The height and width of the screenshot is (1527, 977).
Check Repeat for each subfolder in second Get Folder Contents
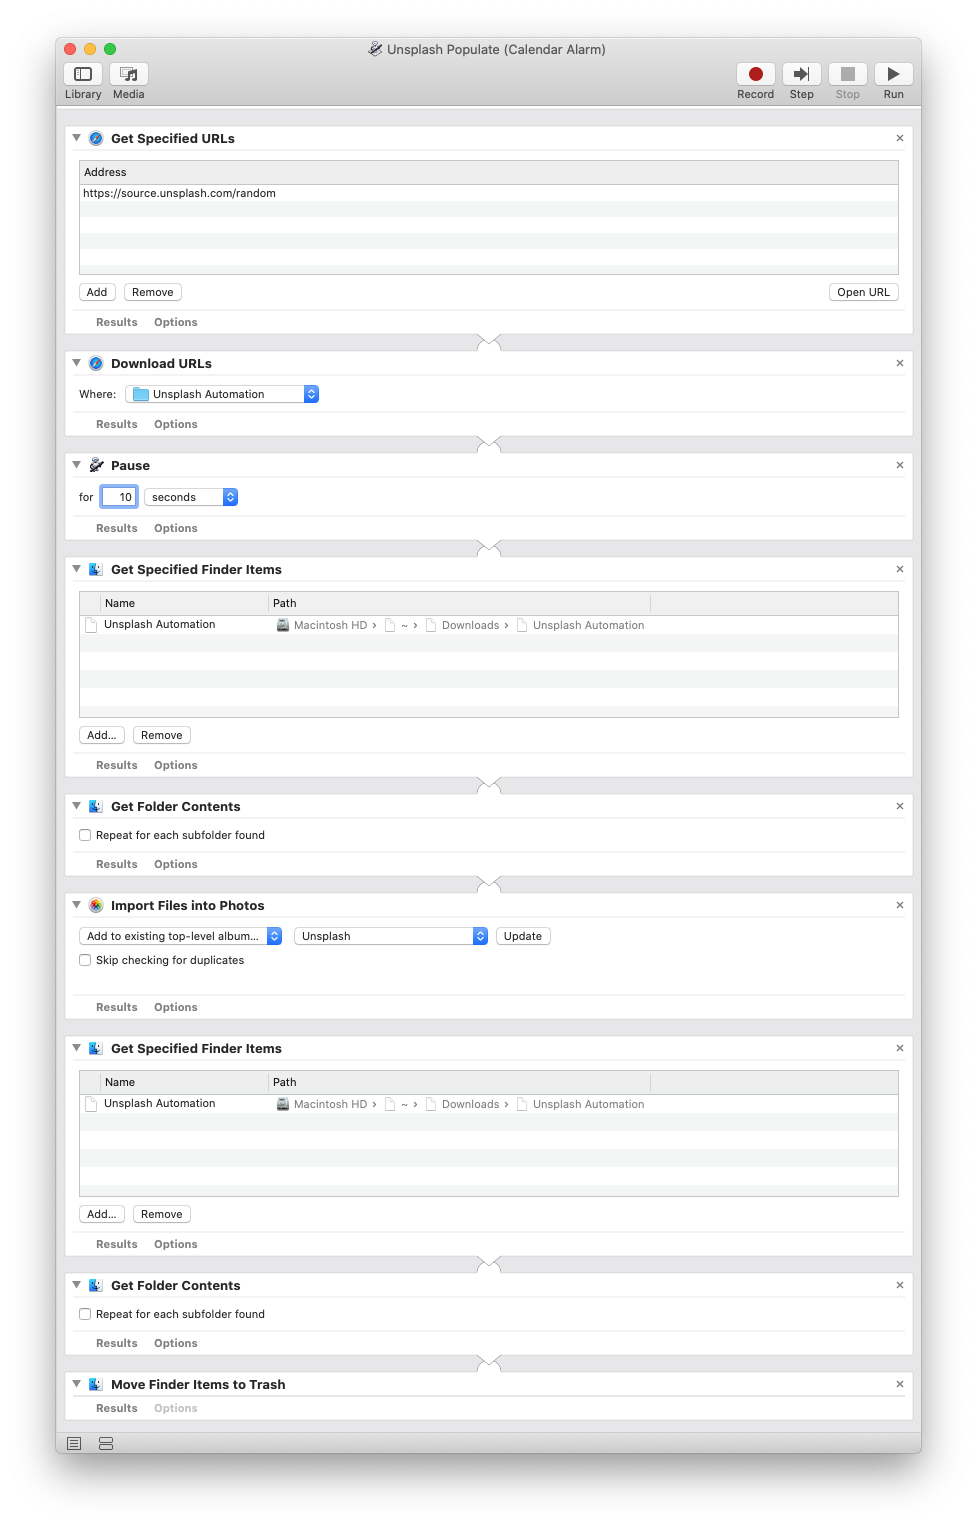click(85, 1313)
